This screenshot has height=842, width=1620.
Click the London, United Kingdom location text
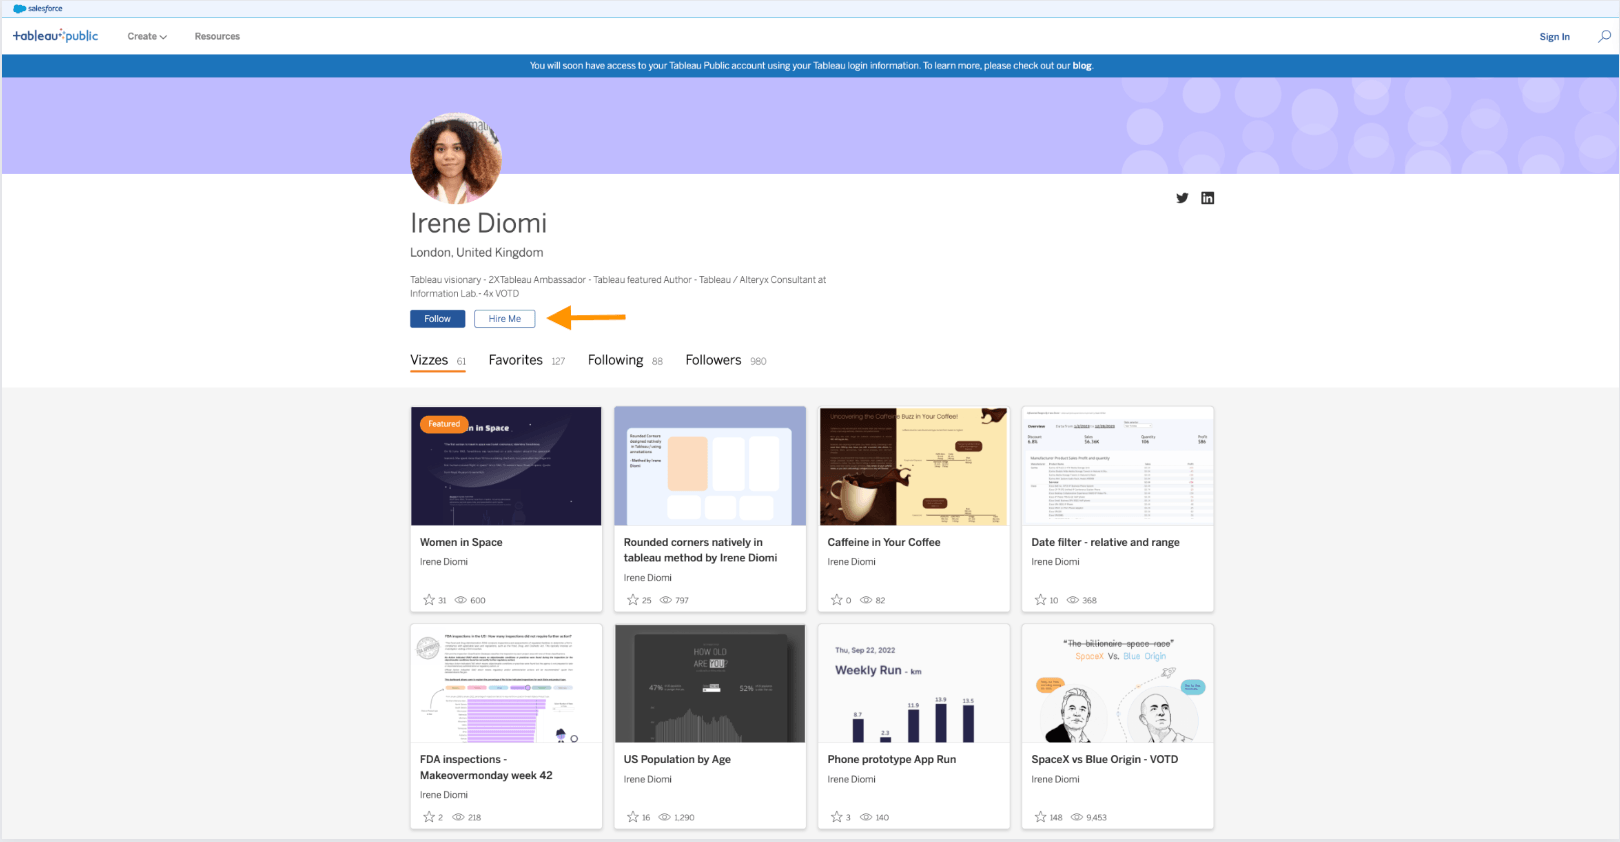[x=477, y=253]
